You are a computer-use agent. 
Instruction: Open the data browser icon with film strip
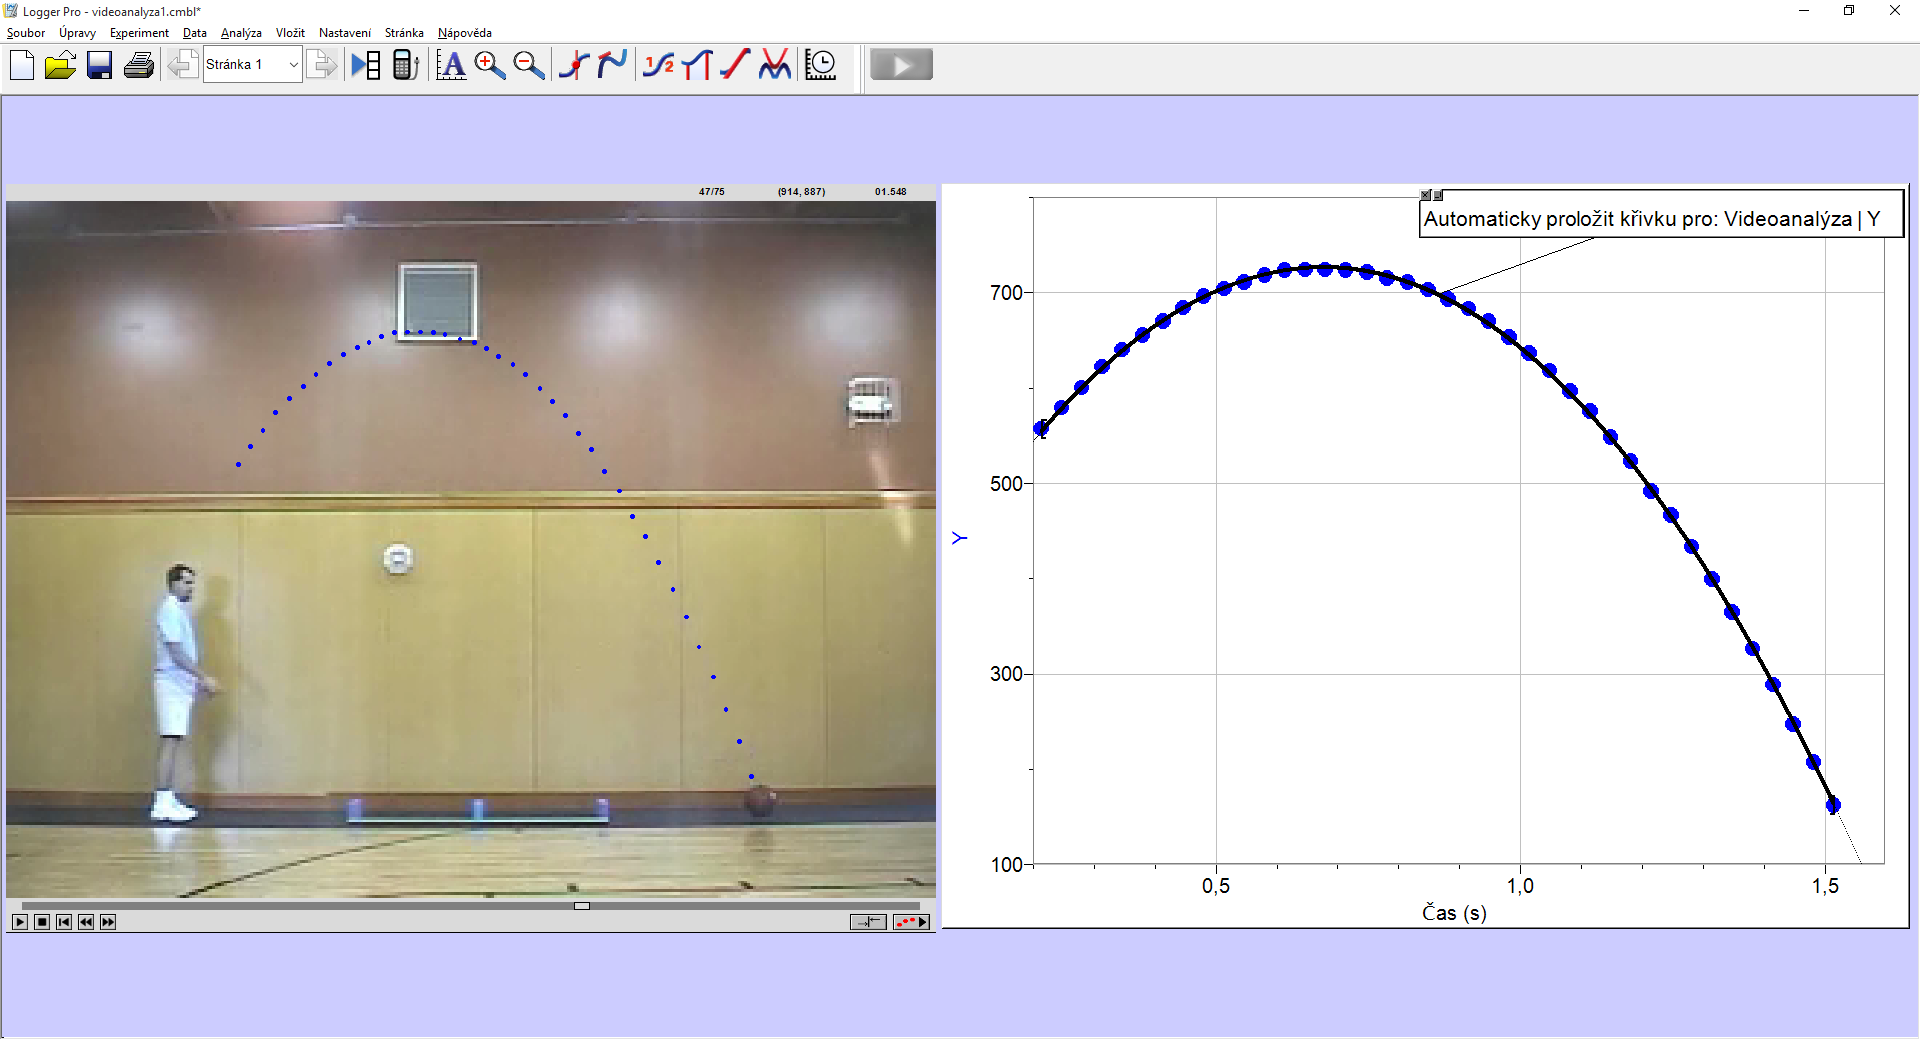(x=366, y=65)
